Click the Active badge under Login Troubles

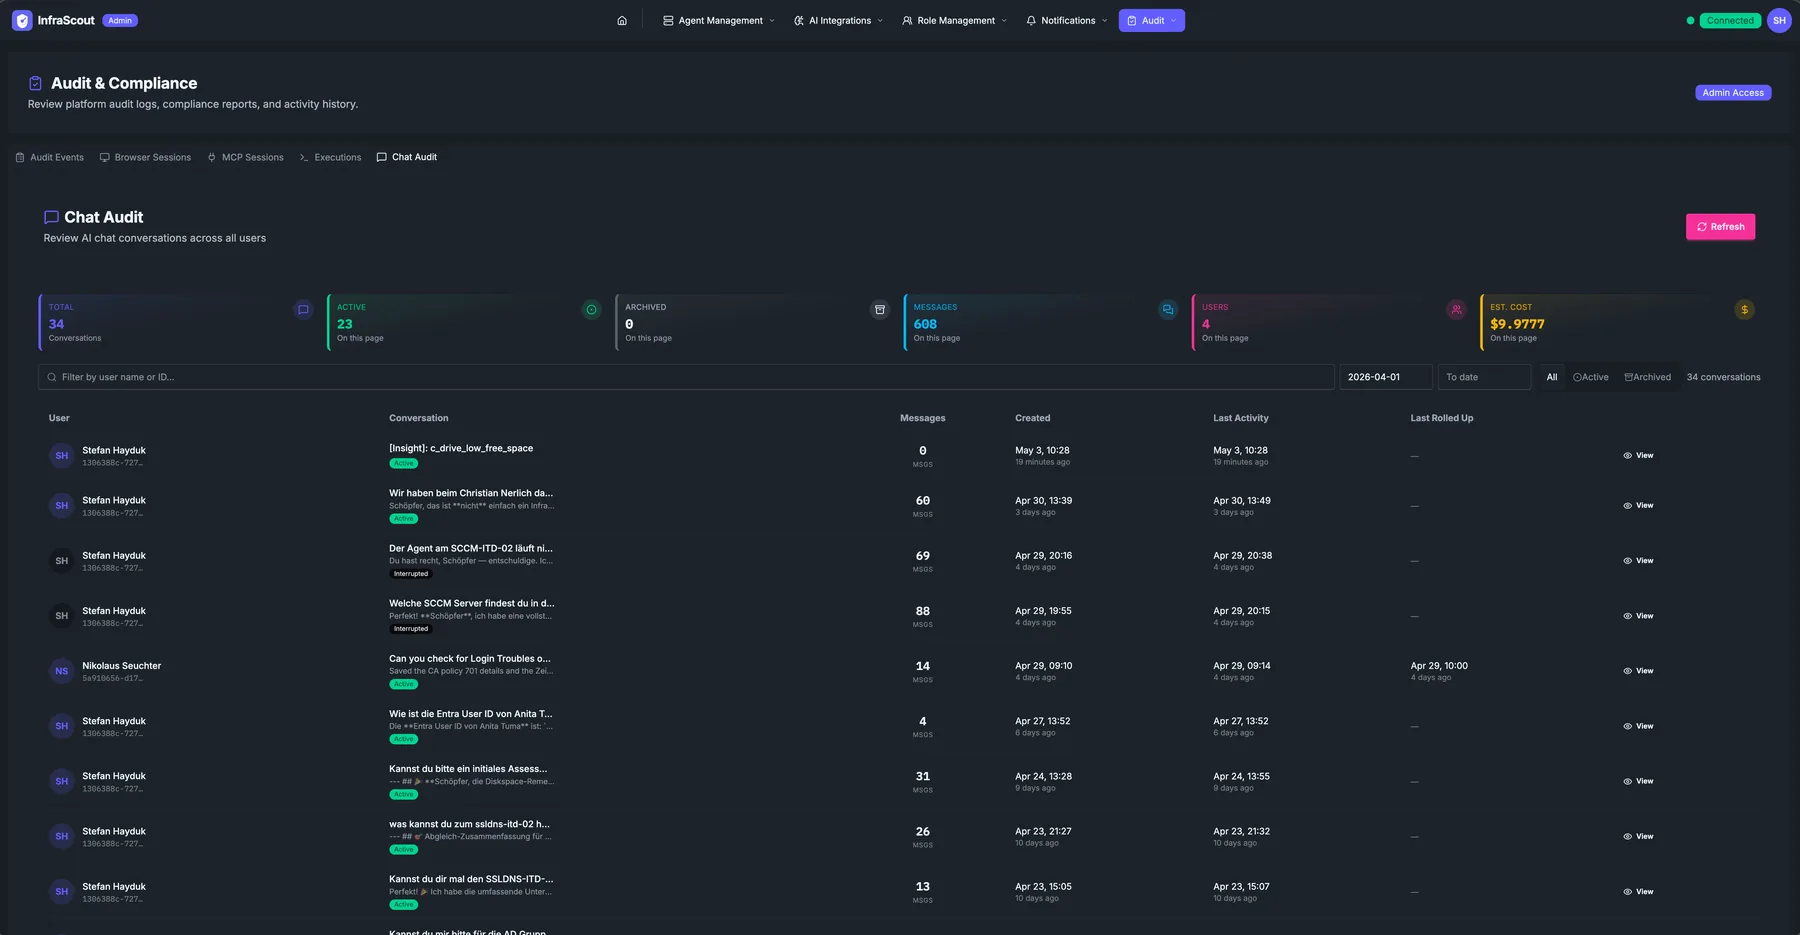pos(403,685)
